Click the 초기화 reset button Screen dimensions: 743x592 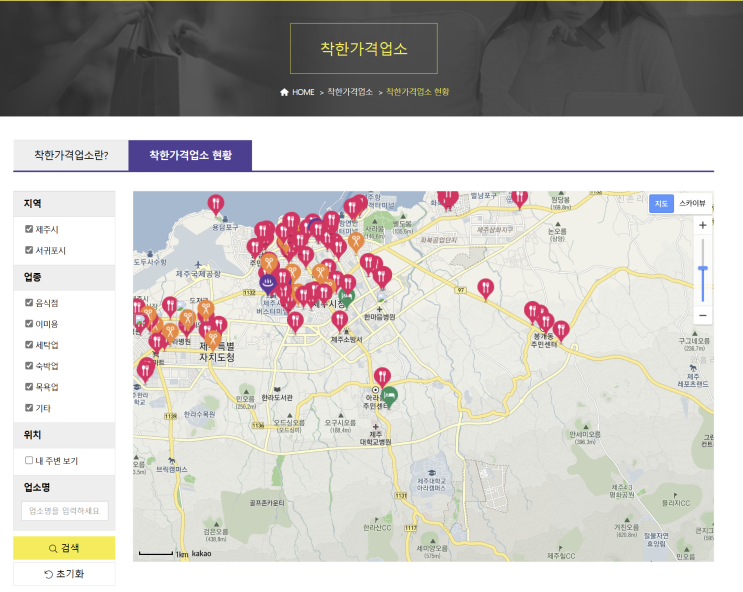pyautogui.click(x=64, y=574)
